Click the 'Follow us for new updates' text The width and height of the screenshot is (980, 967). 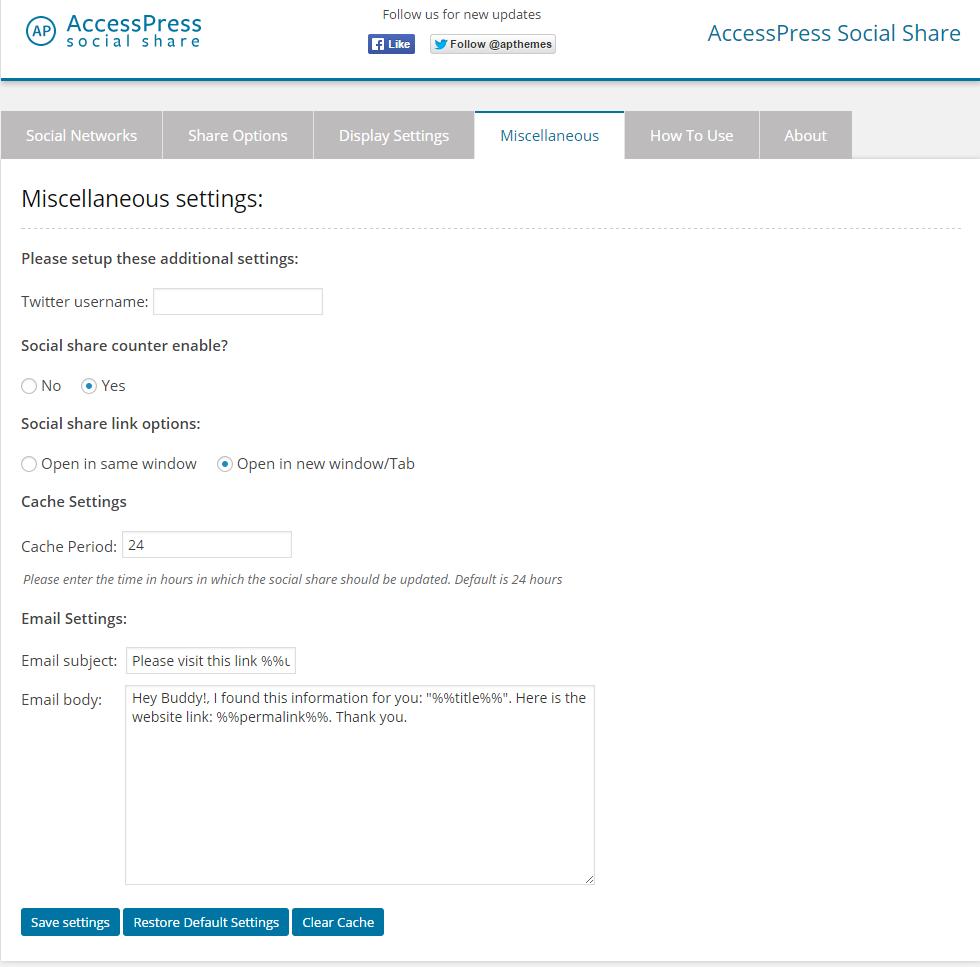coord(462,14)
